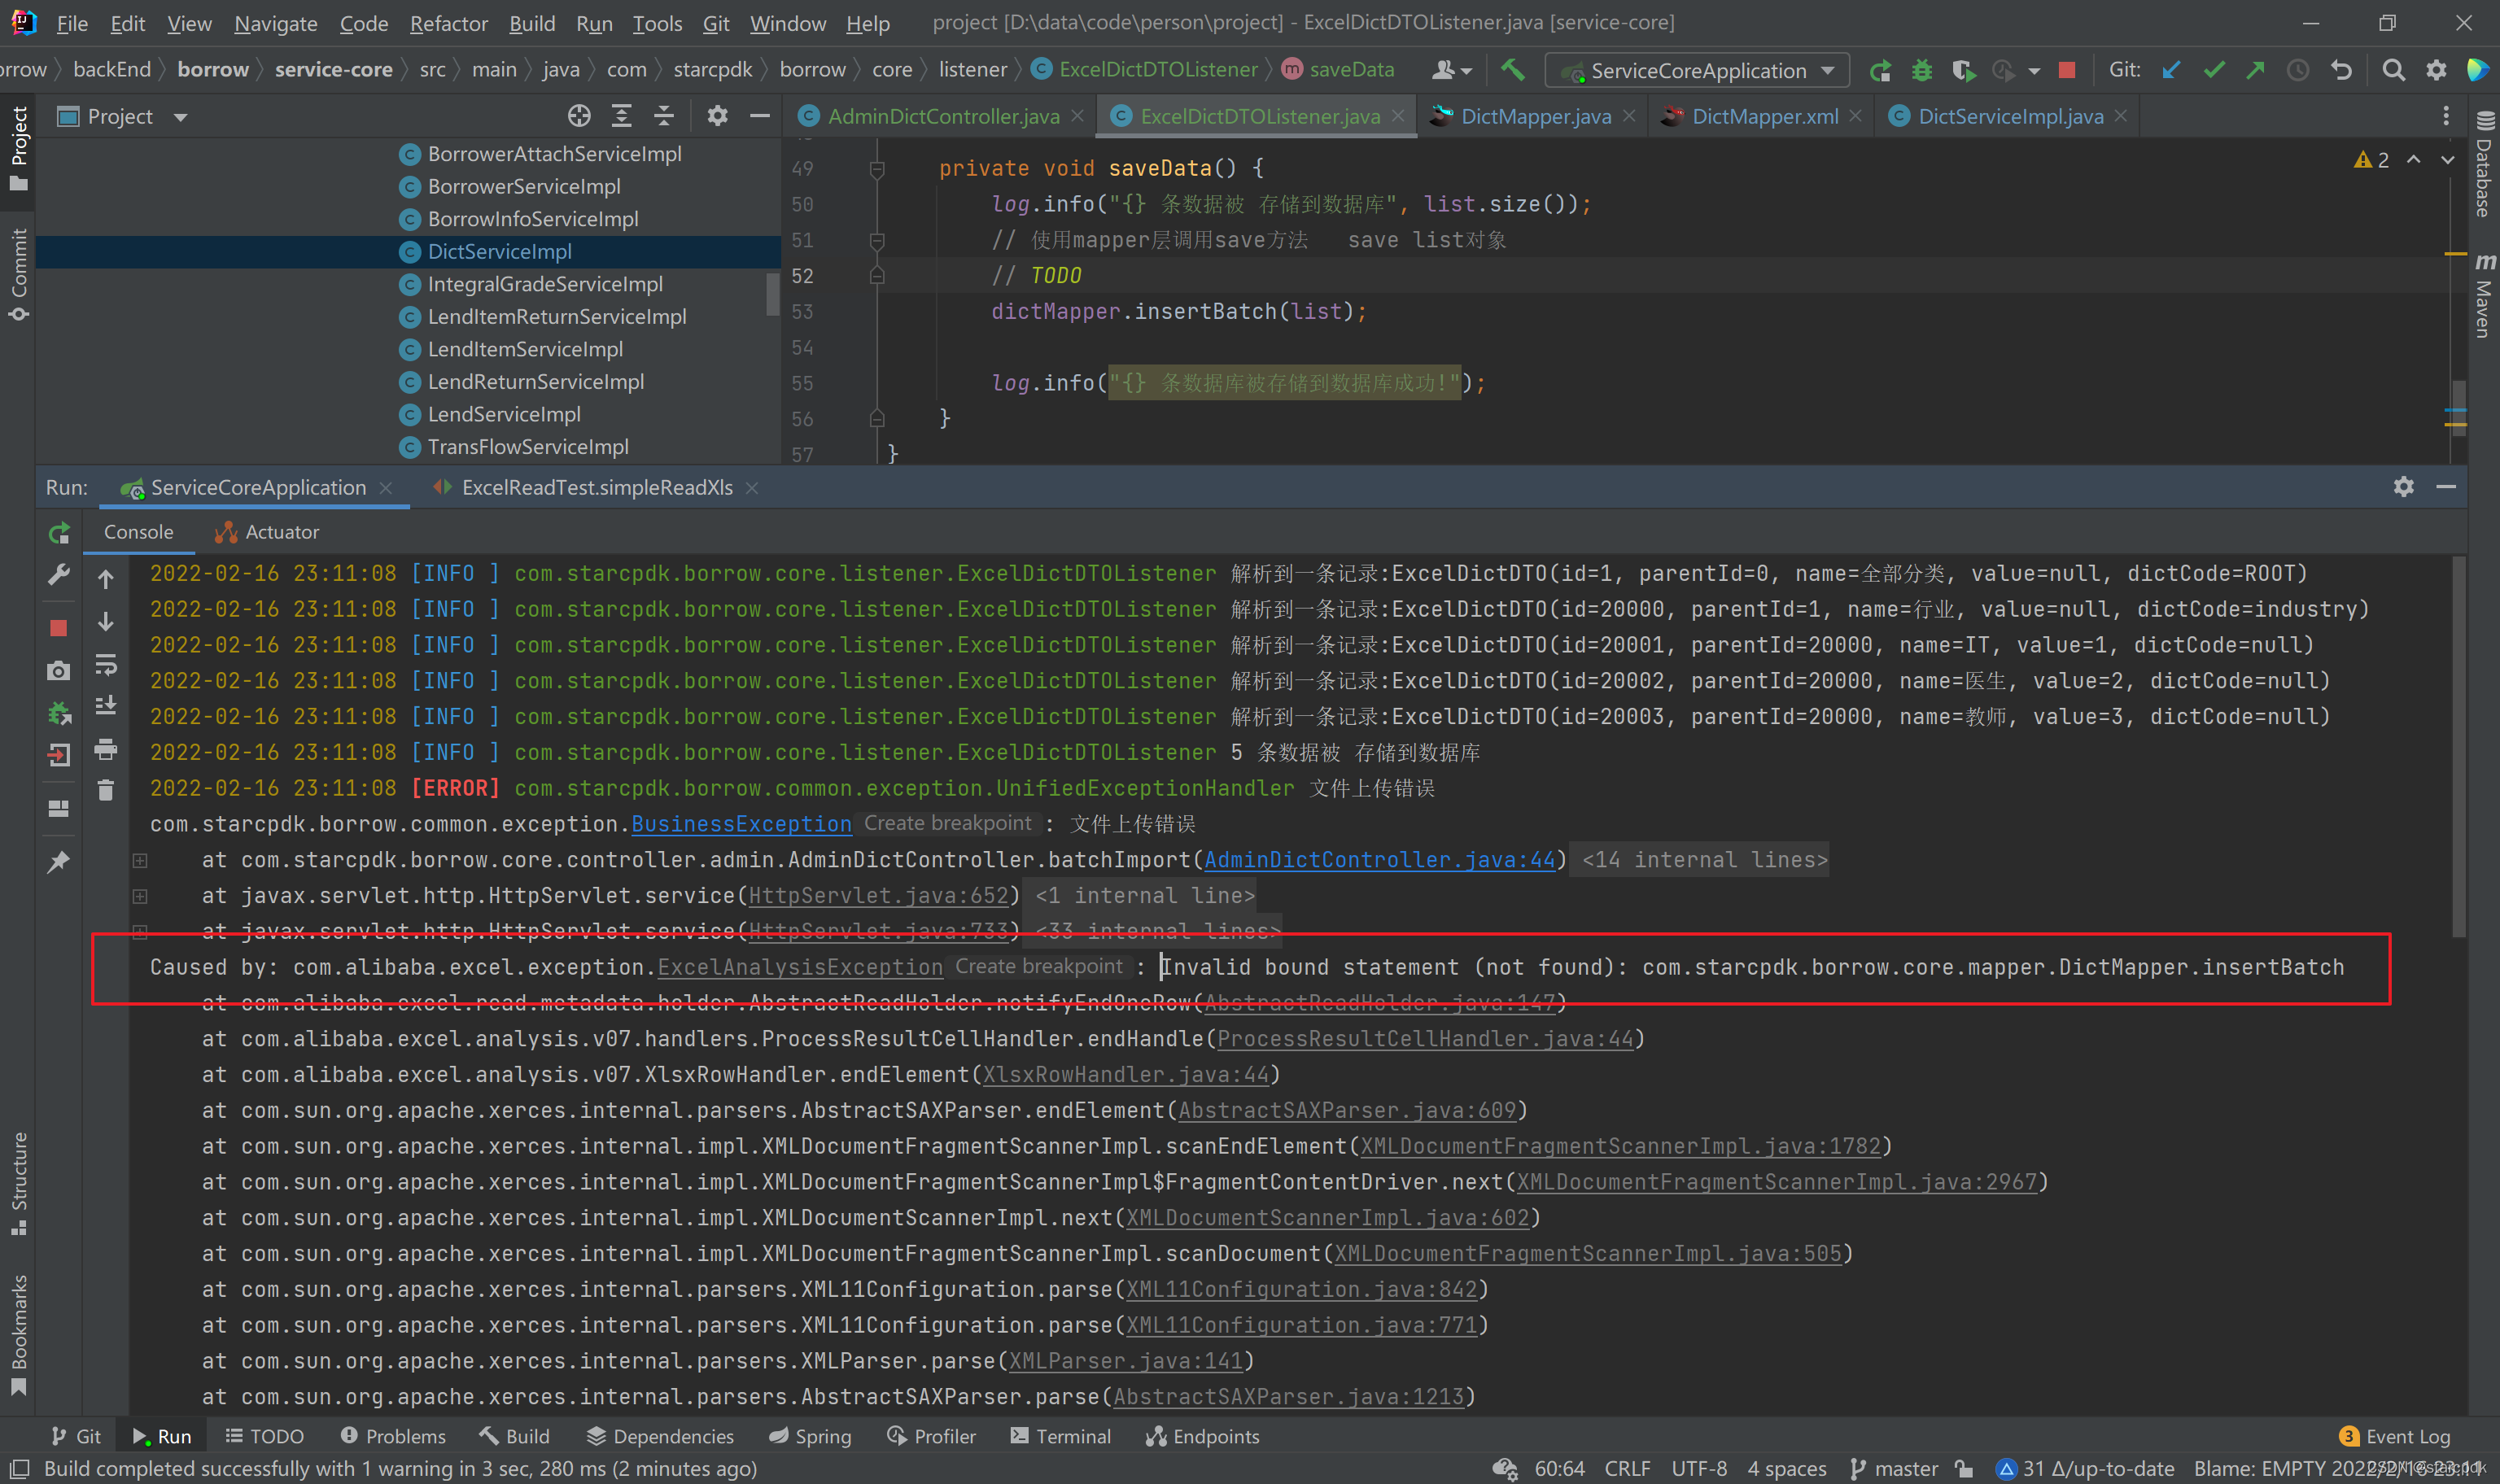Image resolution: width=2500 pixels, height=1484 pixels.
Task: Open Search Everywhere magnifier icon
Action: (x=2393, y=70)
